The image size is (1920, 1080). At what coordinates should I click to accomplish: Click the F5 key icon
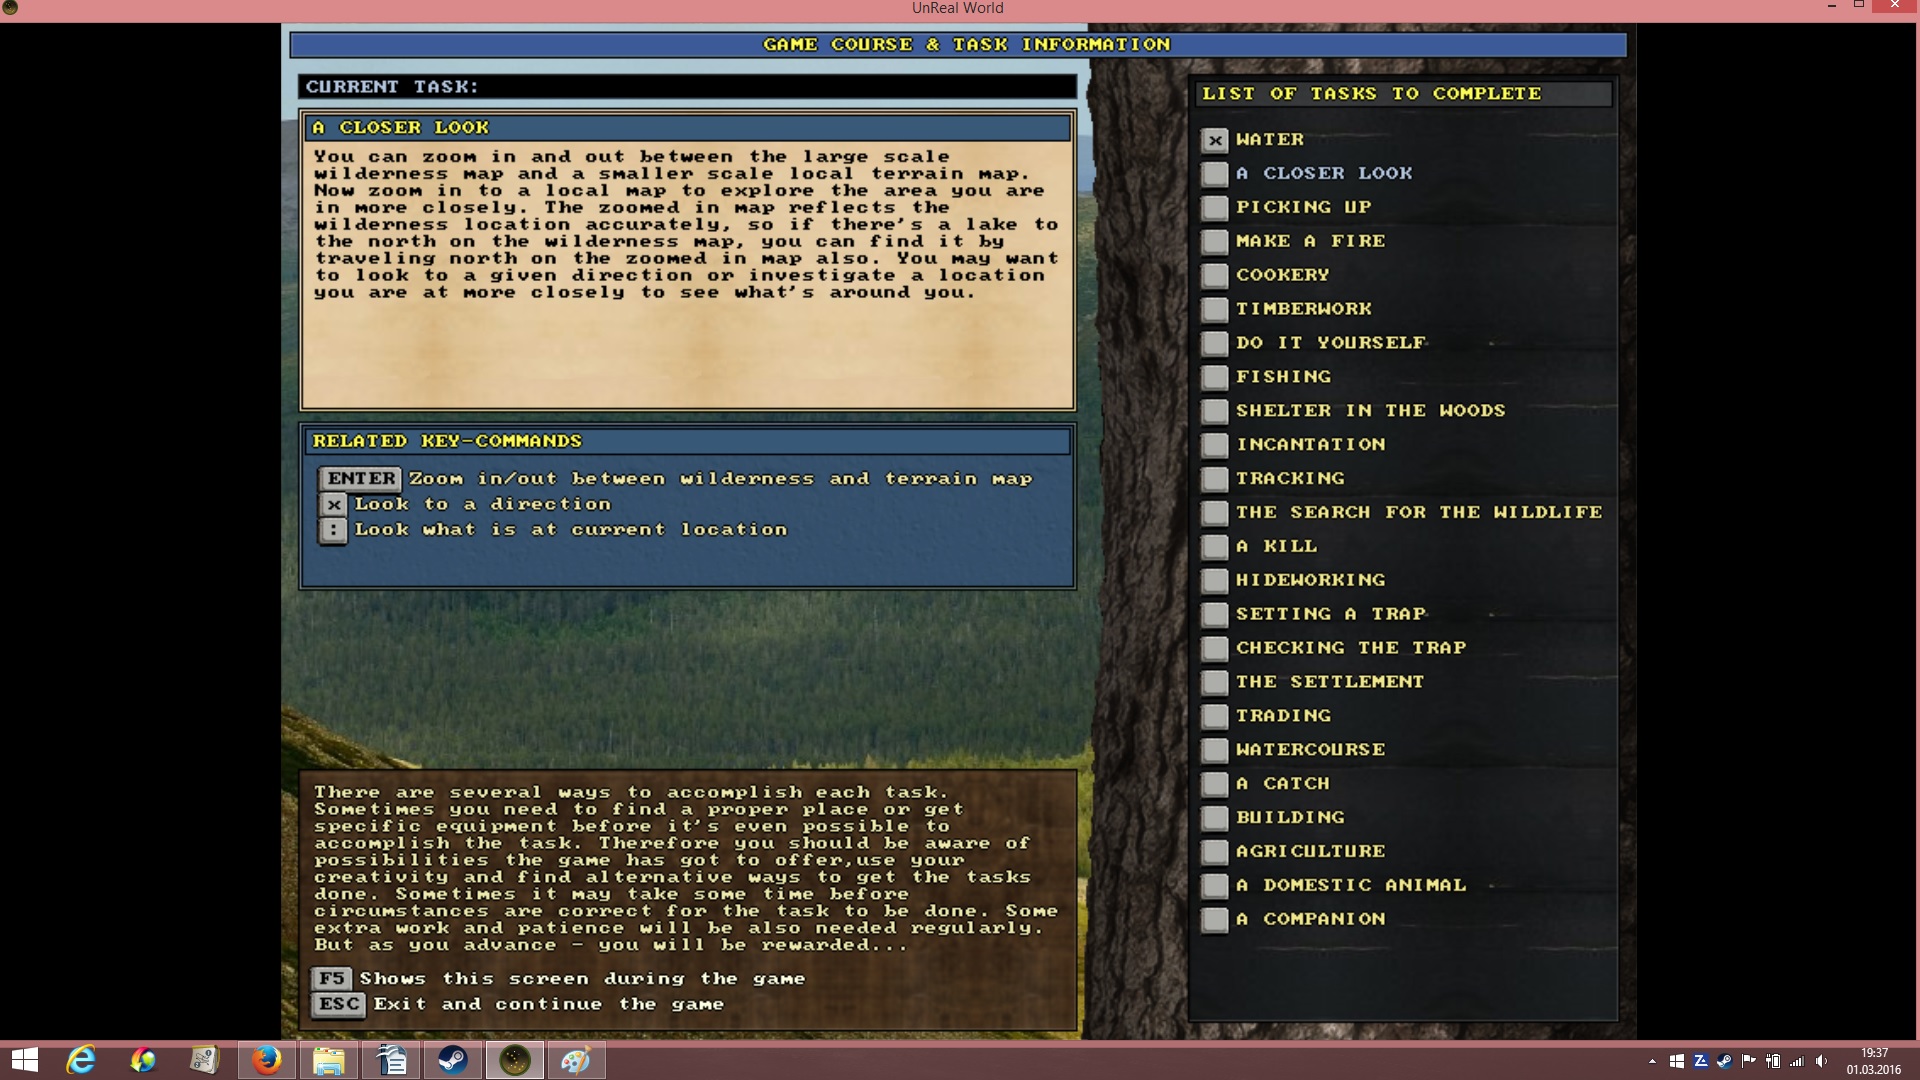coord(332,979)
